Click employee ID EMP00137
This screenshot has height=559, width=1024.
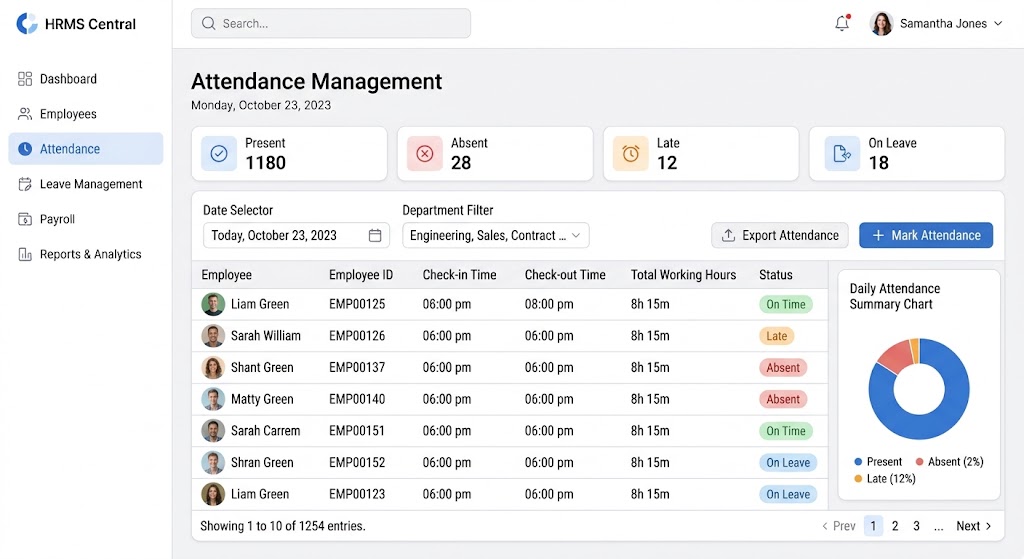(x=357, y=368)
